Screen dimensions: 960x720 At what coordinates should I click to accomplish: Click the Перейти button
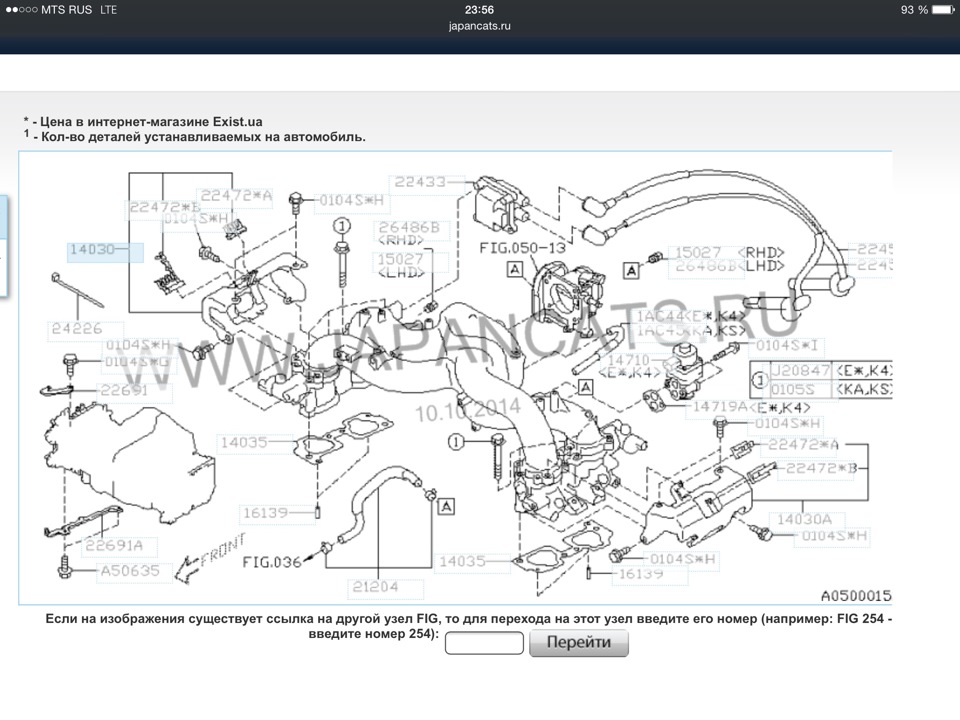pyautogui.click(x=579, y=642)
